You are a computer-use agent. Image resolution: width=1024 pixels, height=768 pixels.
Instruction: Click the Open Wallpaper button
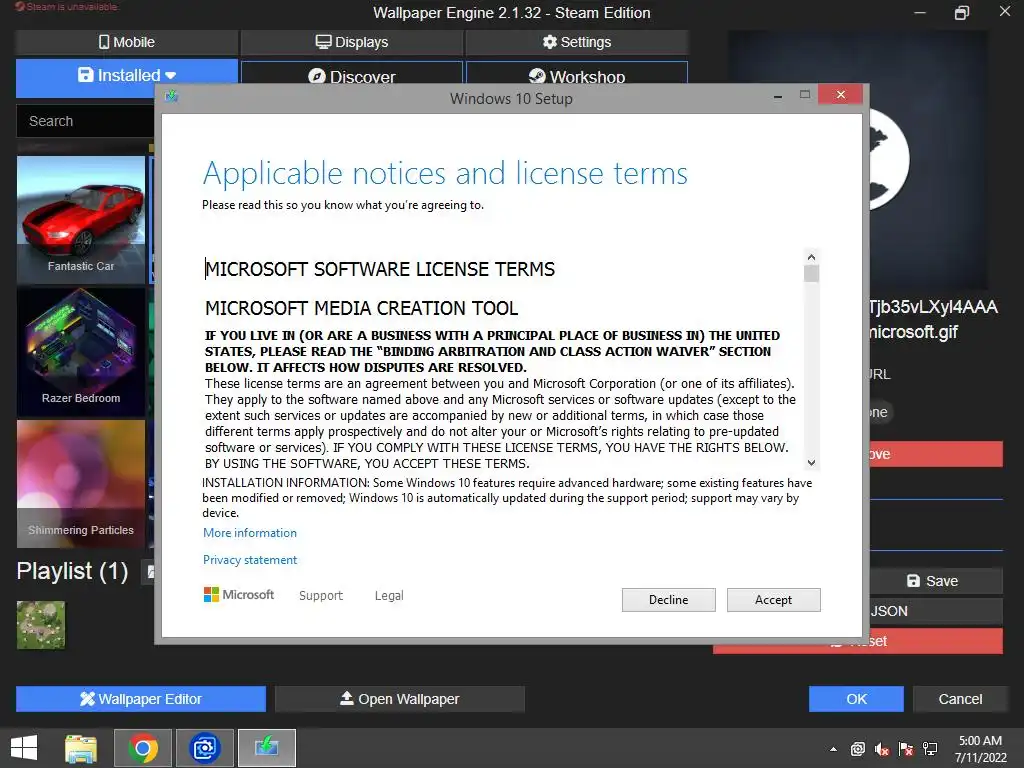tap(400, 699)
